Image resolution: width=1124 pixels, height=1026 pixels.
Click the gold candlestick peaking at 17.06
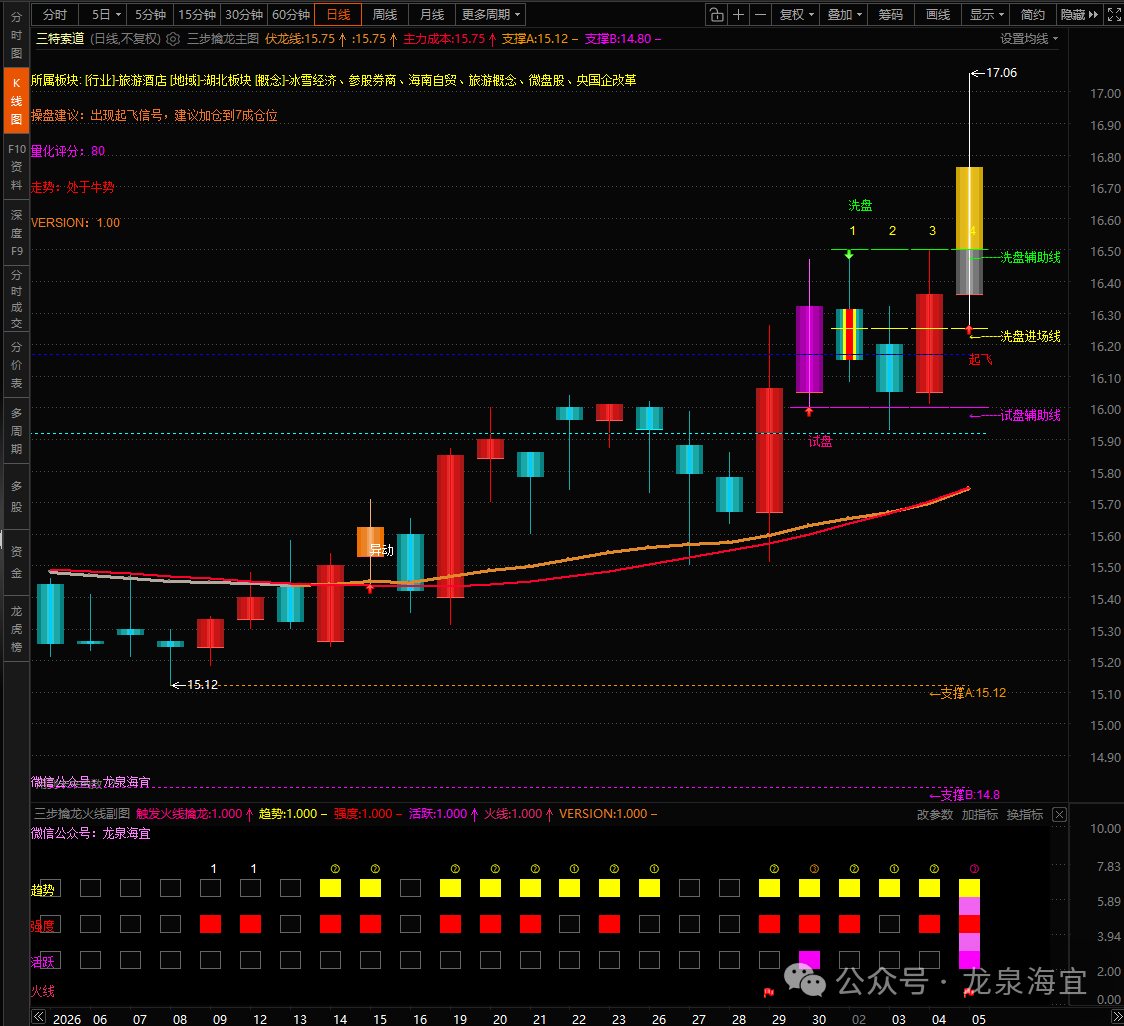coord(969,208)
